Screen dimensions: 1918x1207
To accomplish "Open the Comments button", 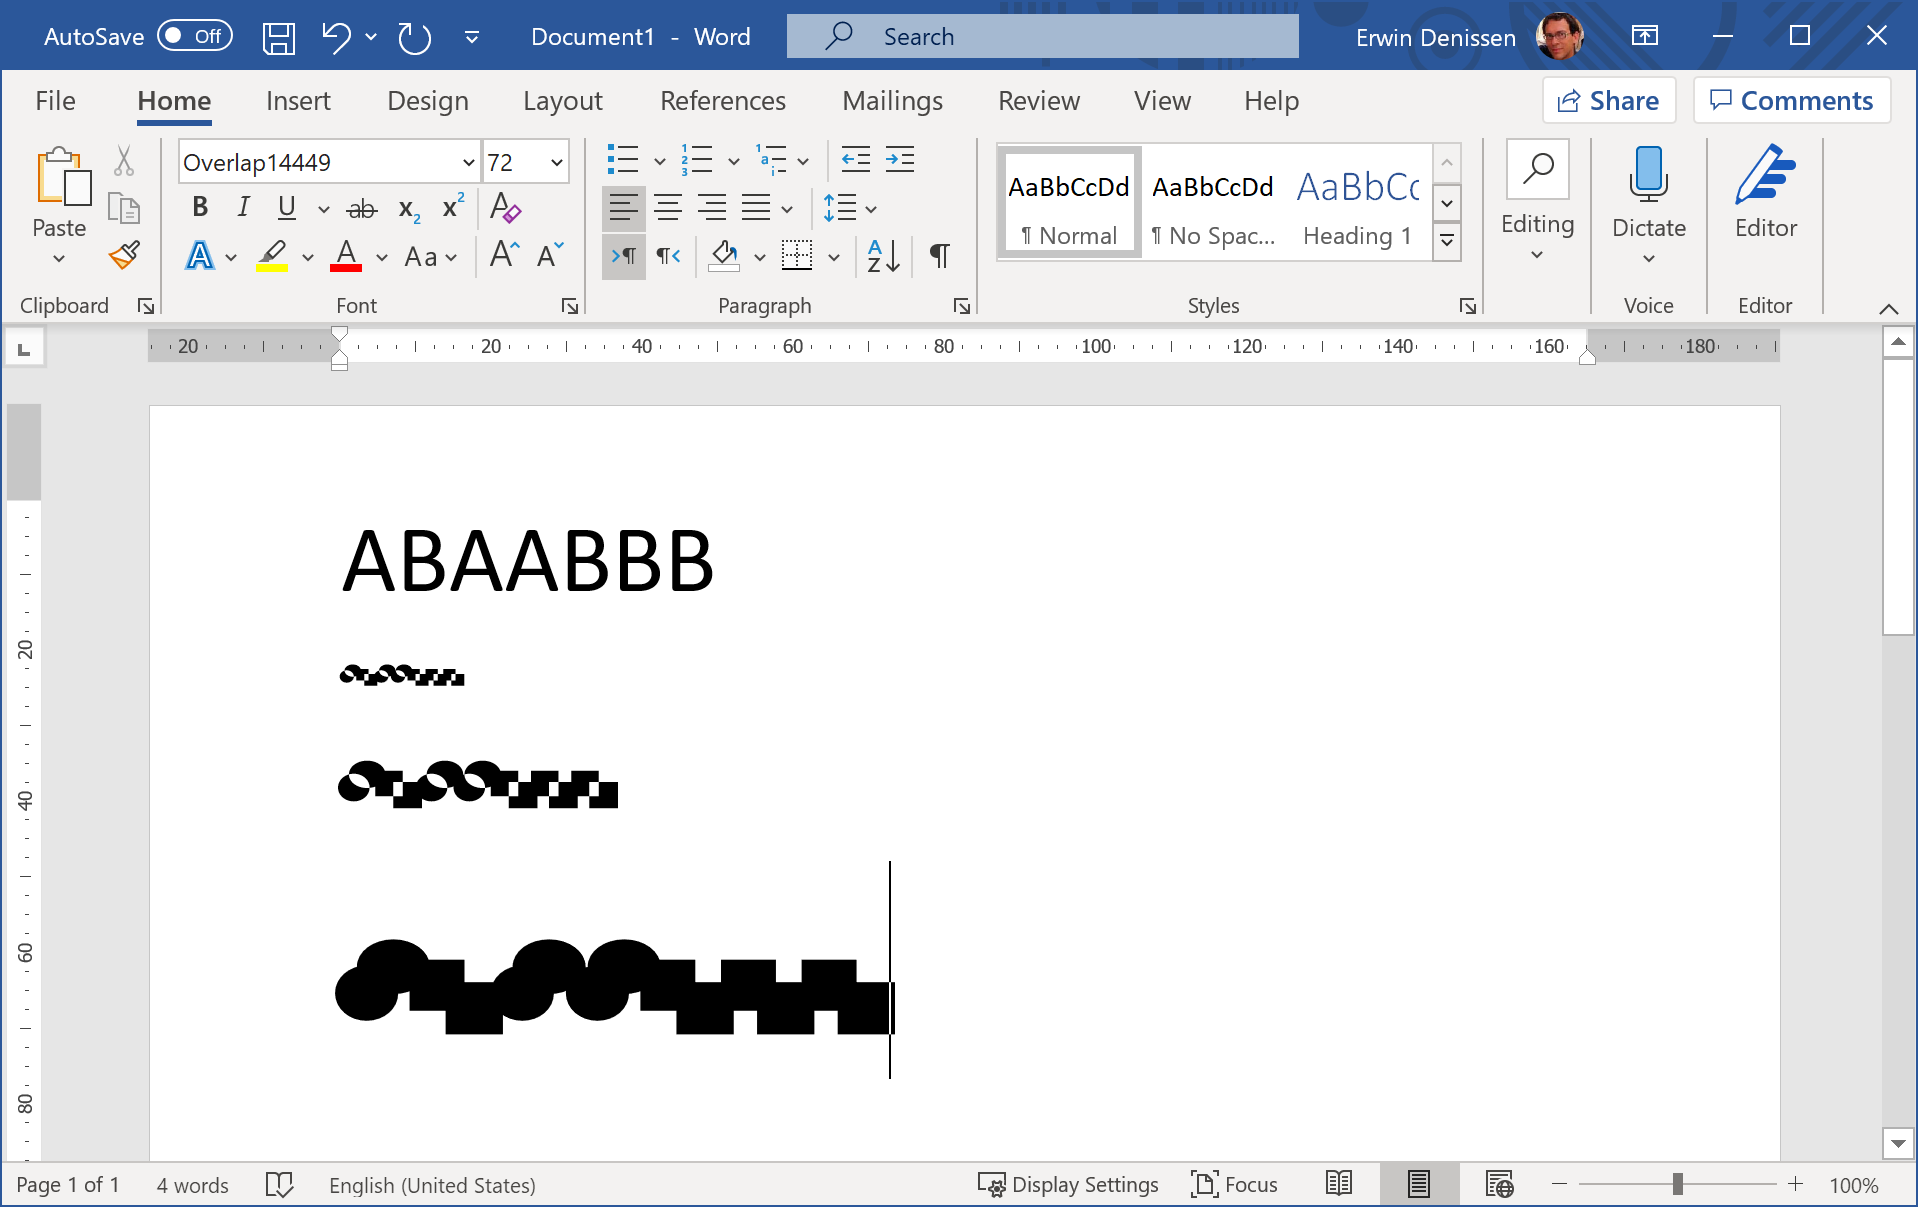I will 1791,101.
